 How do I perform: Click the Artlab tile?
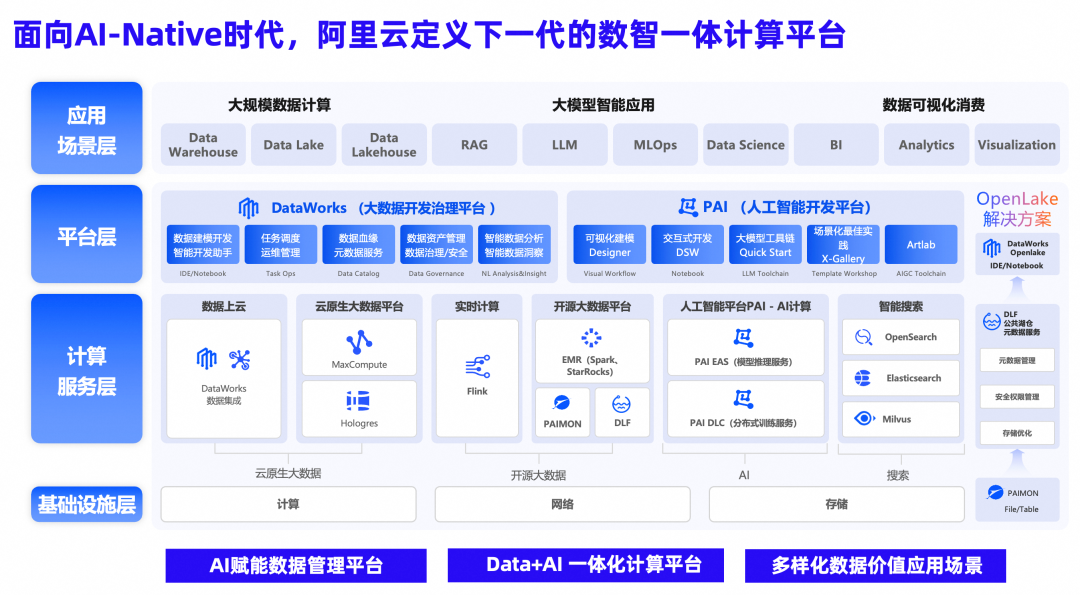[x=921, y=244]
